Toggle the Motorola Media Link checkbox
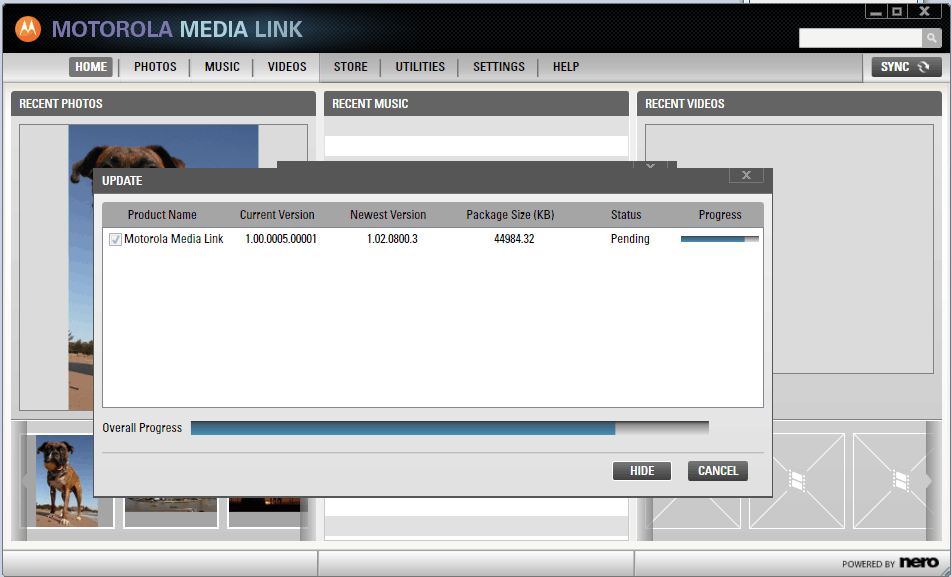The image size is (952, 577). coord(115,239)
